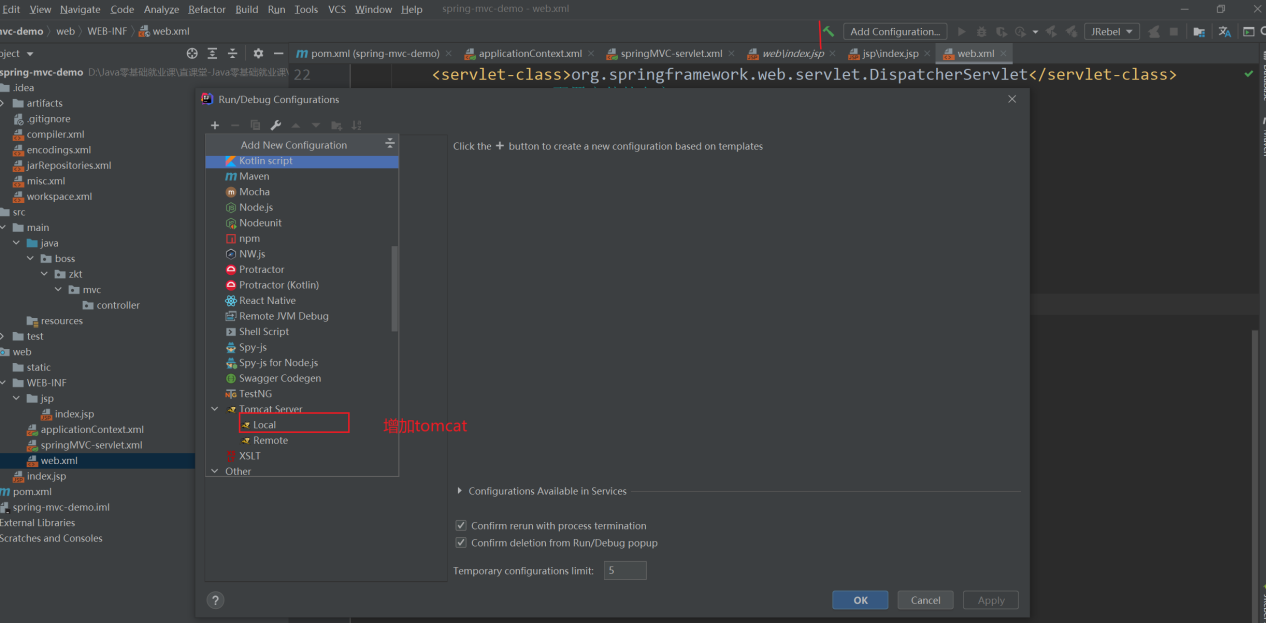Collapse the Add New Configuration popup list
1266x623 pixels.
tap(390, 145)
